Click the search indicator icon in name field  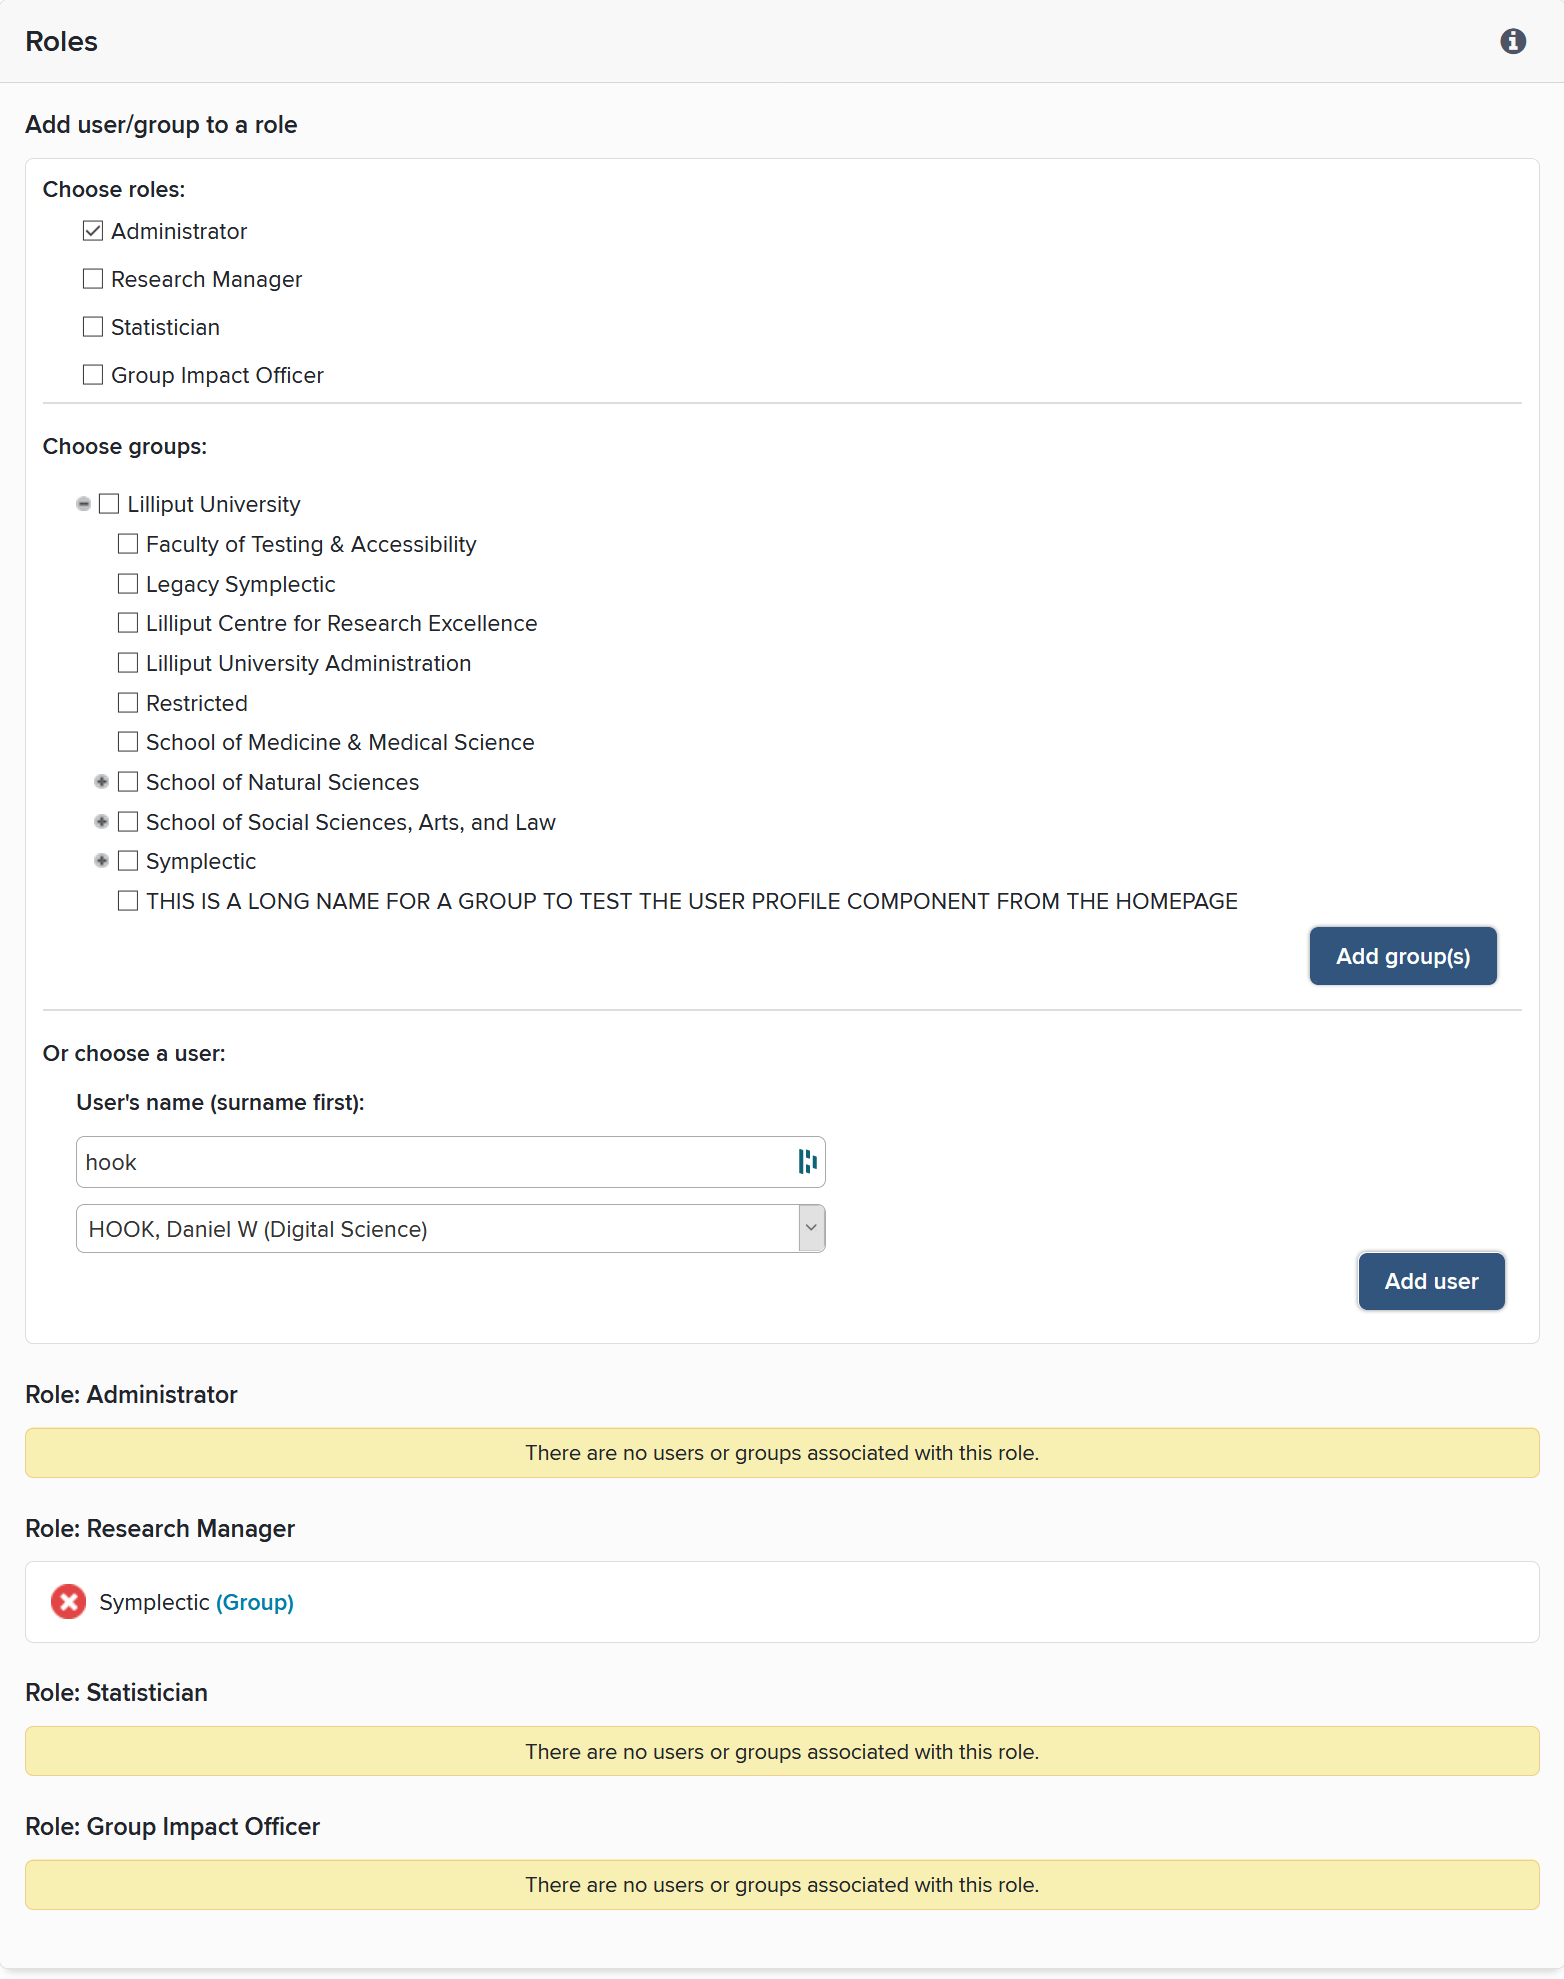pos(807,1161)
